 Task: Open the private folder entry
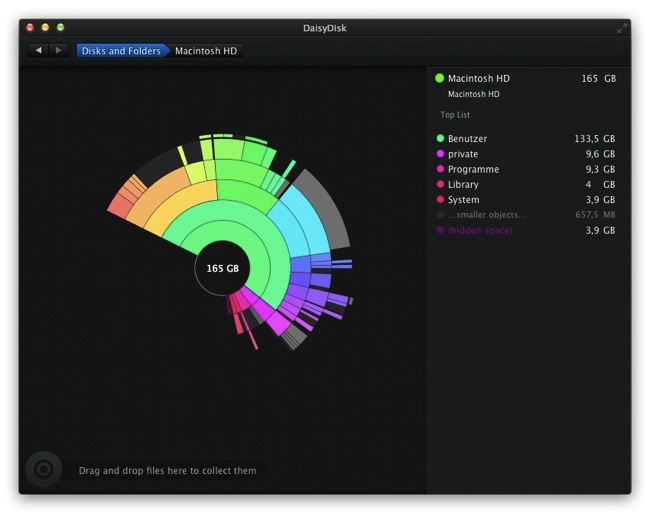tap(463, 154)
